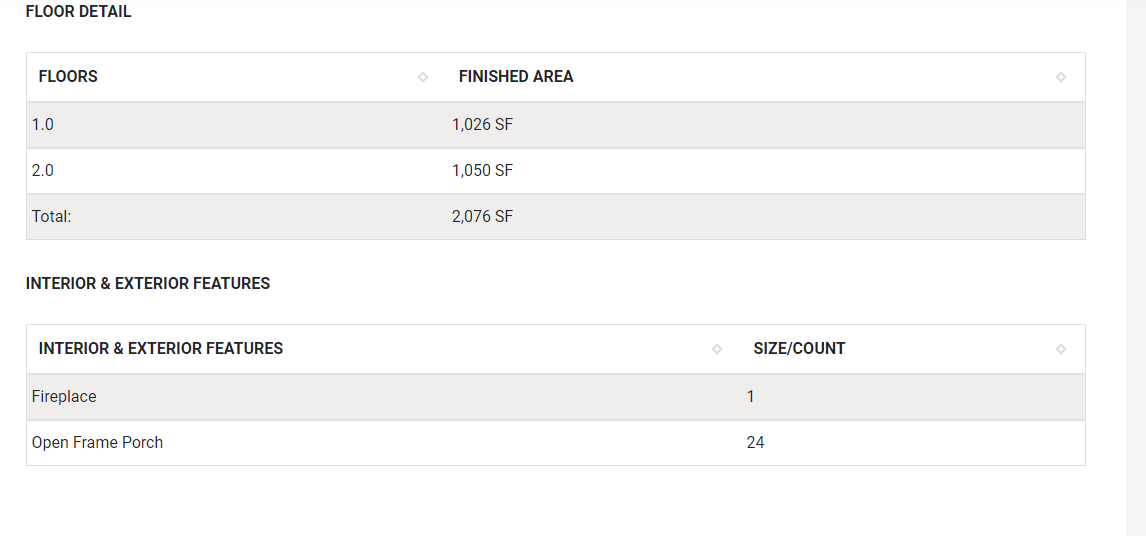
Task: Click the sort icon in the Floors column
Action: pos(423,77)
